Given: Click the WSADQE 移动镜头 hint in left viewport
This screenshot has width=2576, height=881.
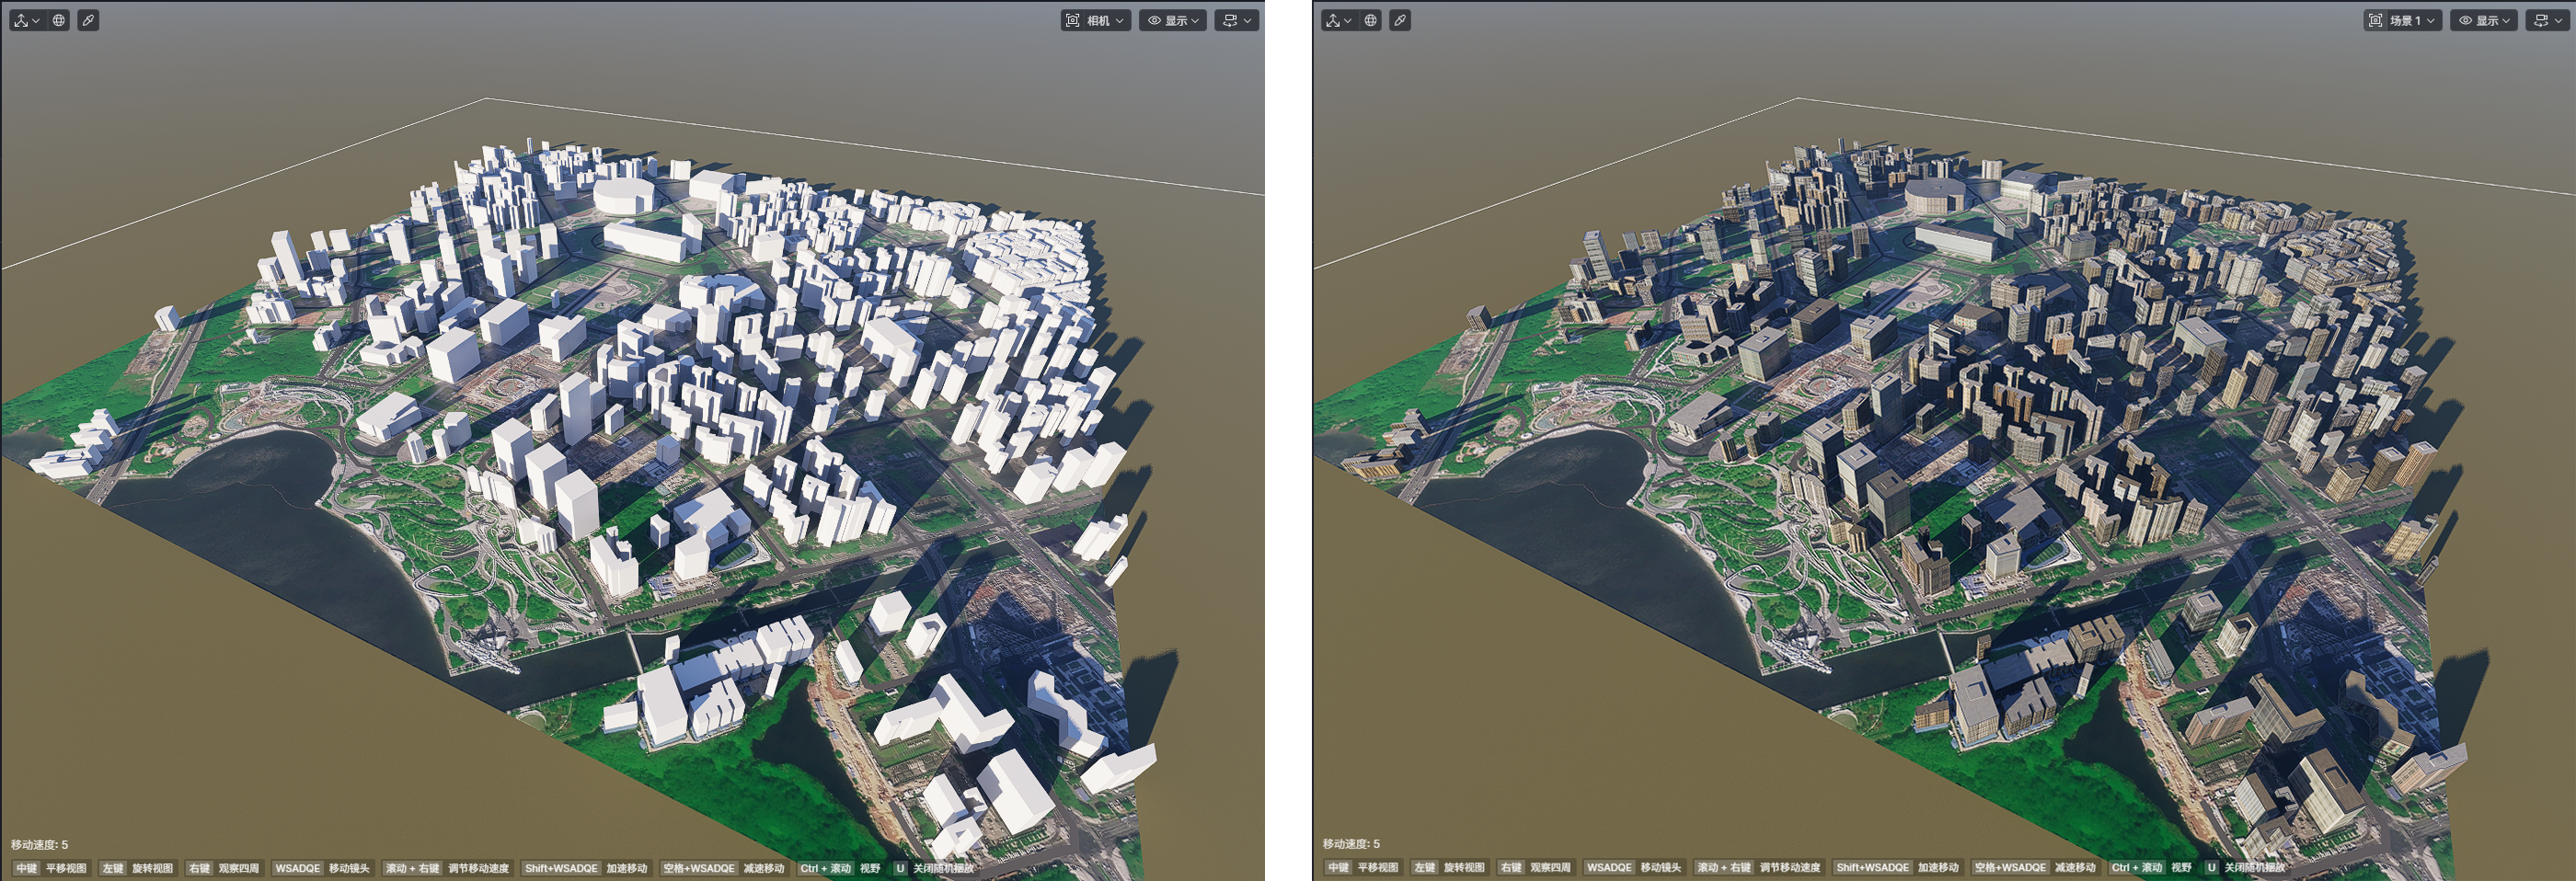Looking at the screenshot, I should [x=321, y=868].
